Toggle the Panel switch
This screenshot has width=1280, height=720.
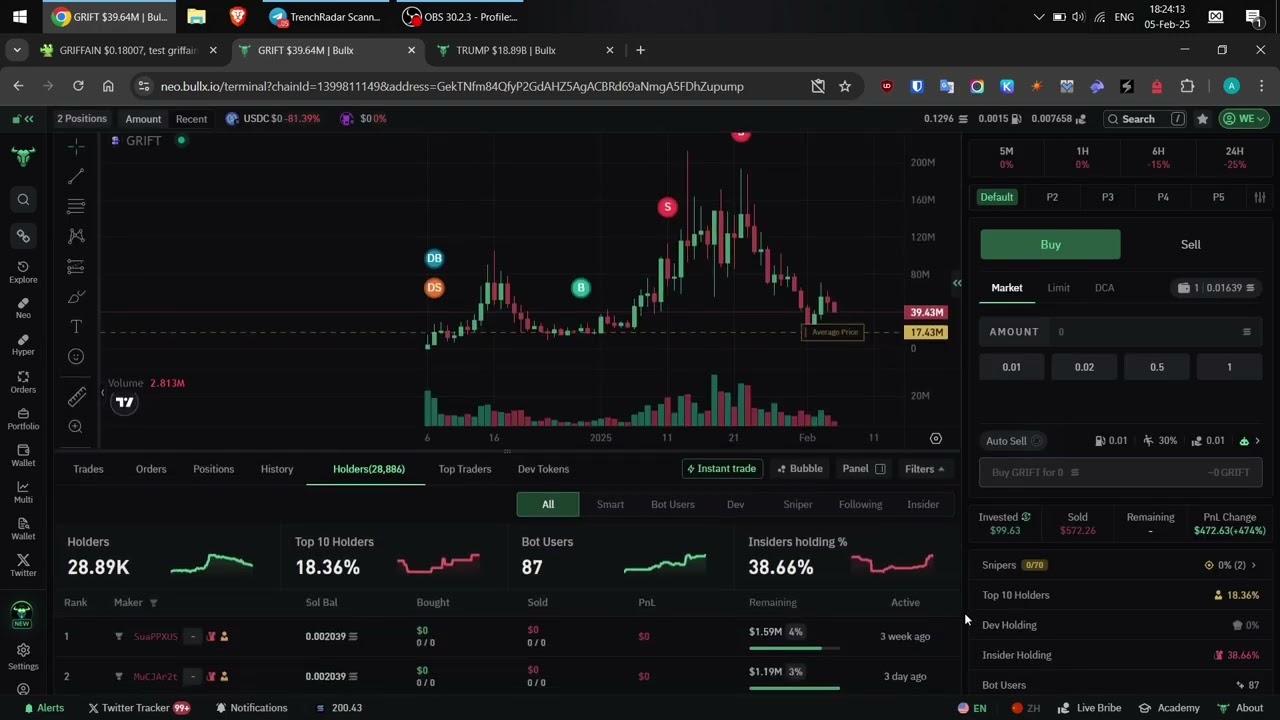tap(880, 469)
